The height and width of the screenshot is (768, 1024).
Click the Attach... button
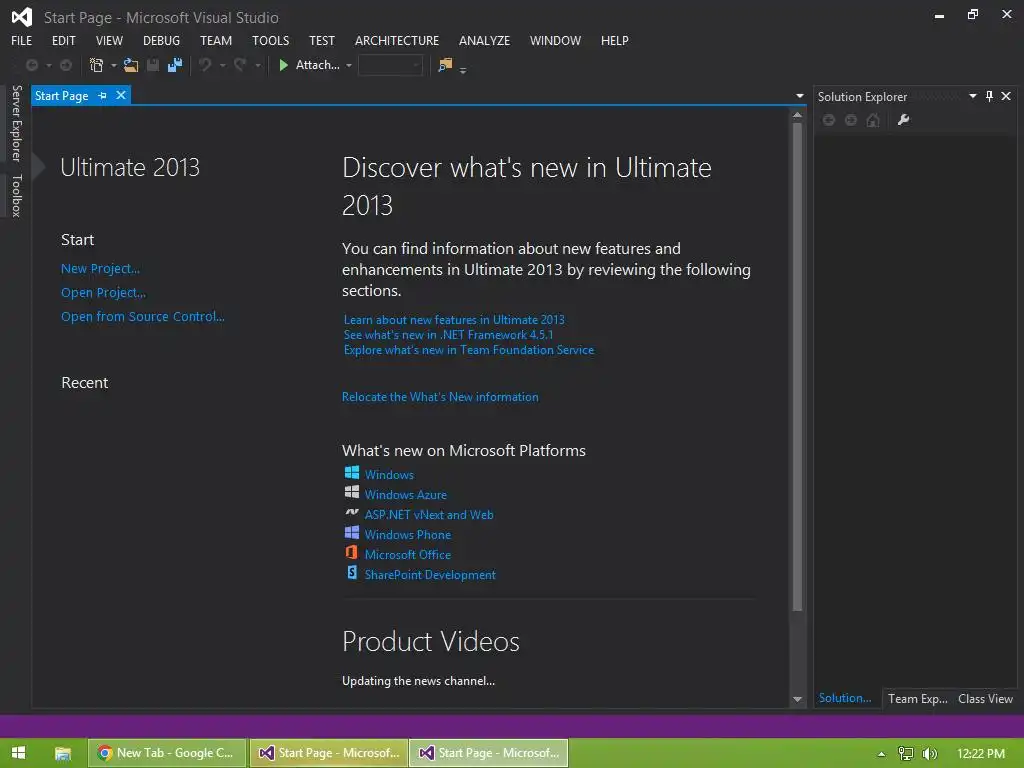pyautogui.click(x=317, y=65)
